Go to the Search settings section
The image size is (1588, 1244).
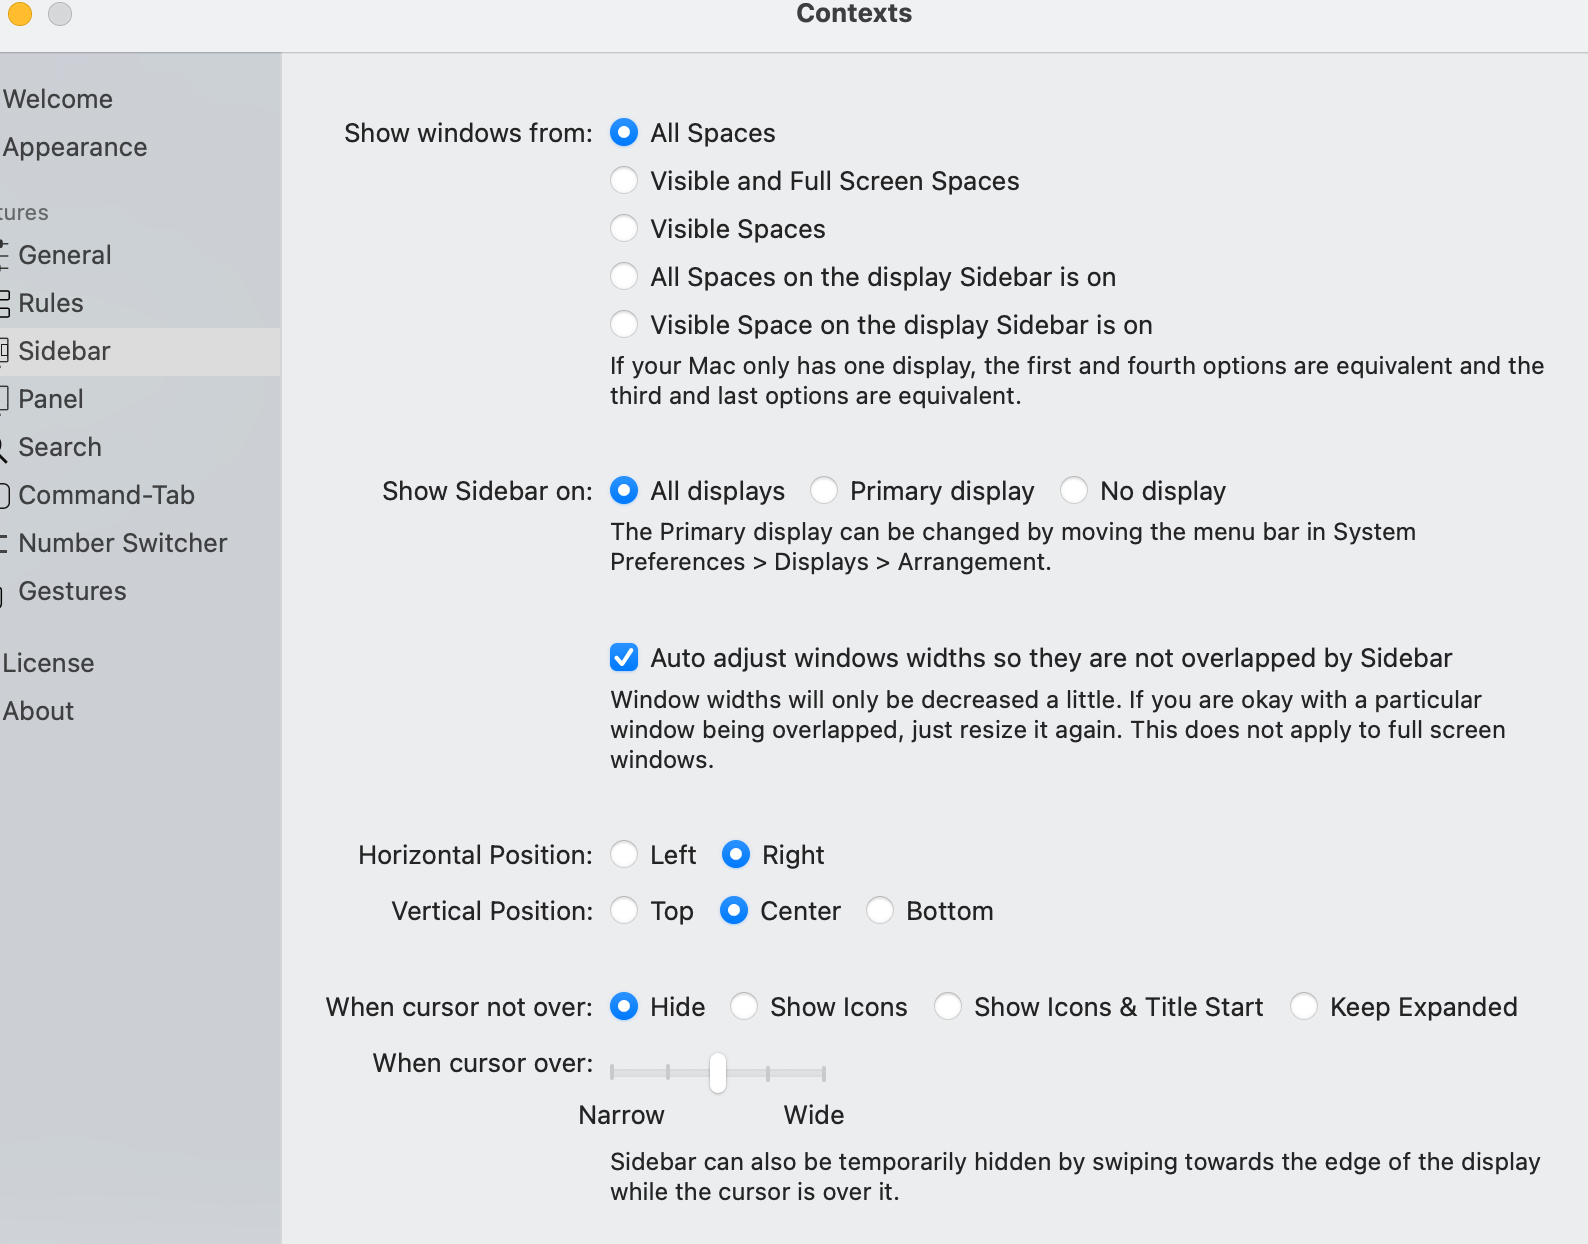click(60, 447)
